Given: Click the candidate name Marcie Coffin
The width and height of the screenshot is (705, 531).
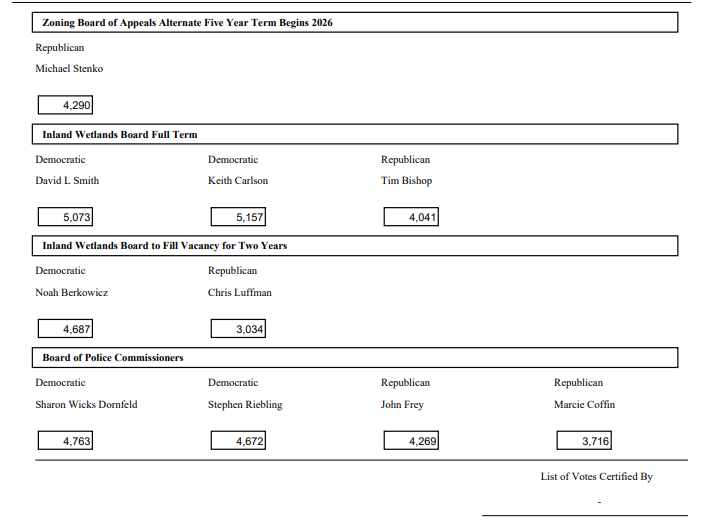Looking at the screenshot, I should click(x=584, y=405).
